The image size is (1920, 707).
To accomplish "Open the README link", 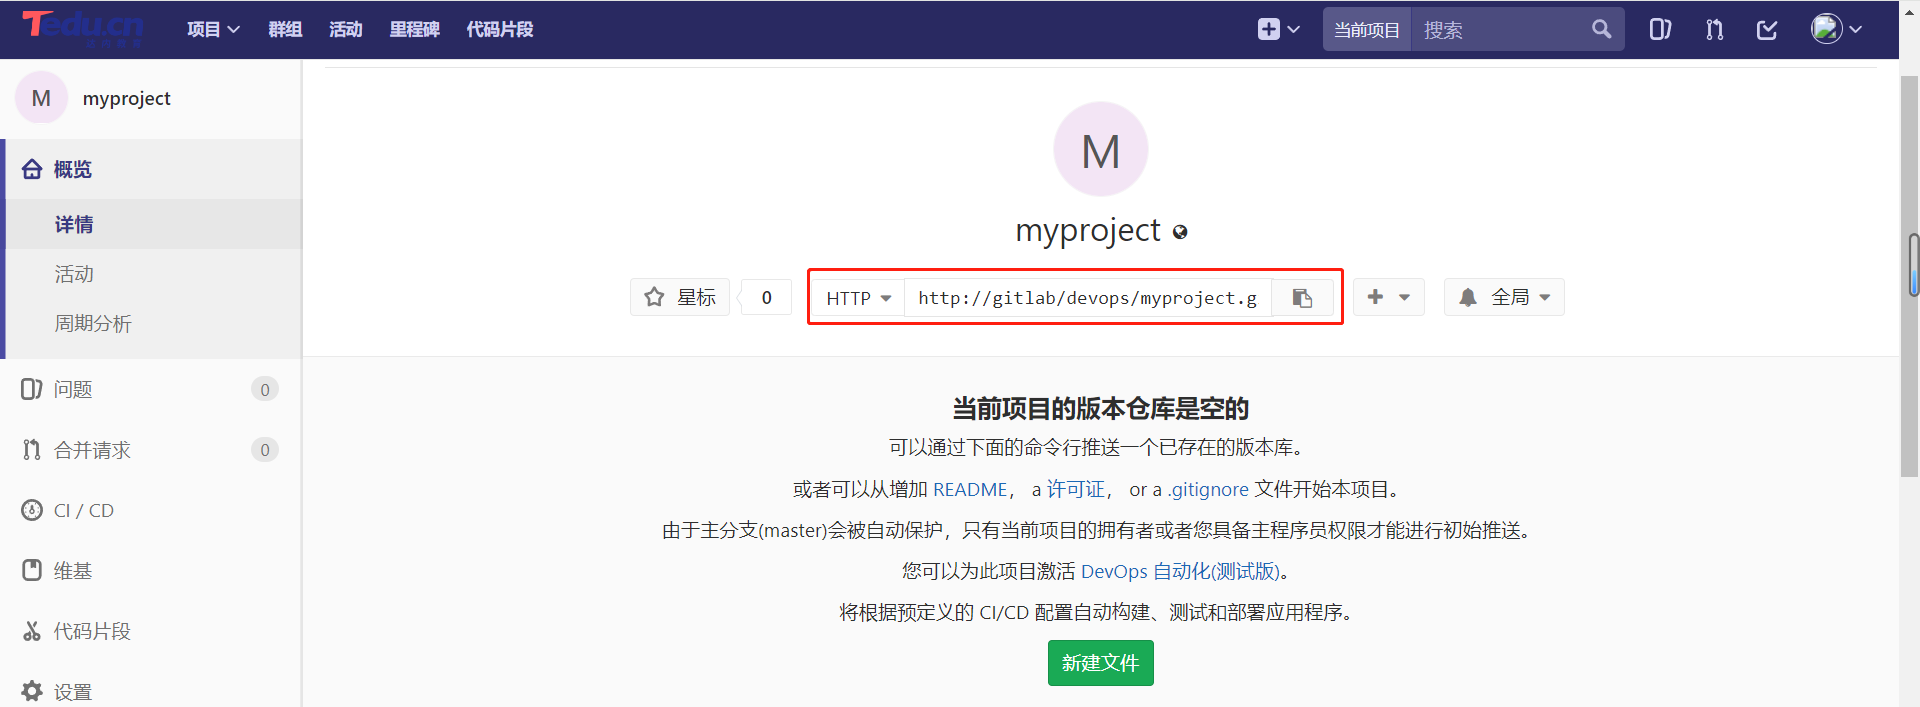I will [970, 490].
